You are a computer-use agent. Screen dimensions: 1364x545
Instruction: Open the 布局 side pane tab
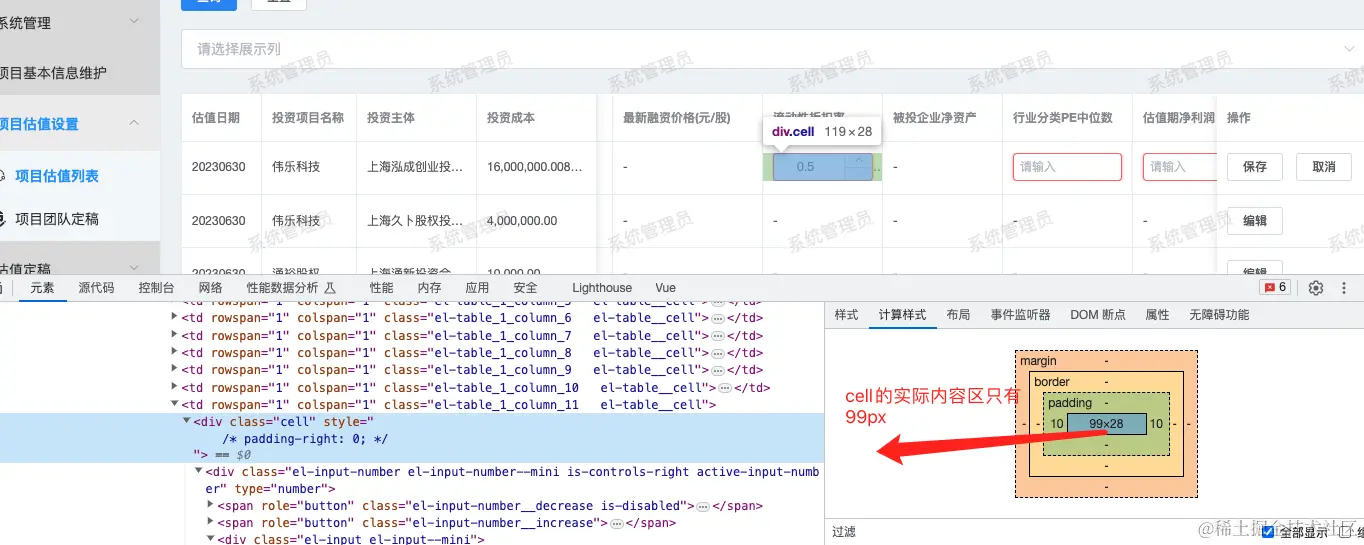pyautogui.click(x=958, y=315)
